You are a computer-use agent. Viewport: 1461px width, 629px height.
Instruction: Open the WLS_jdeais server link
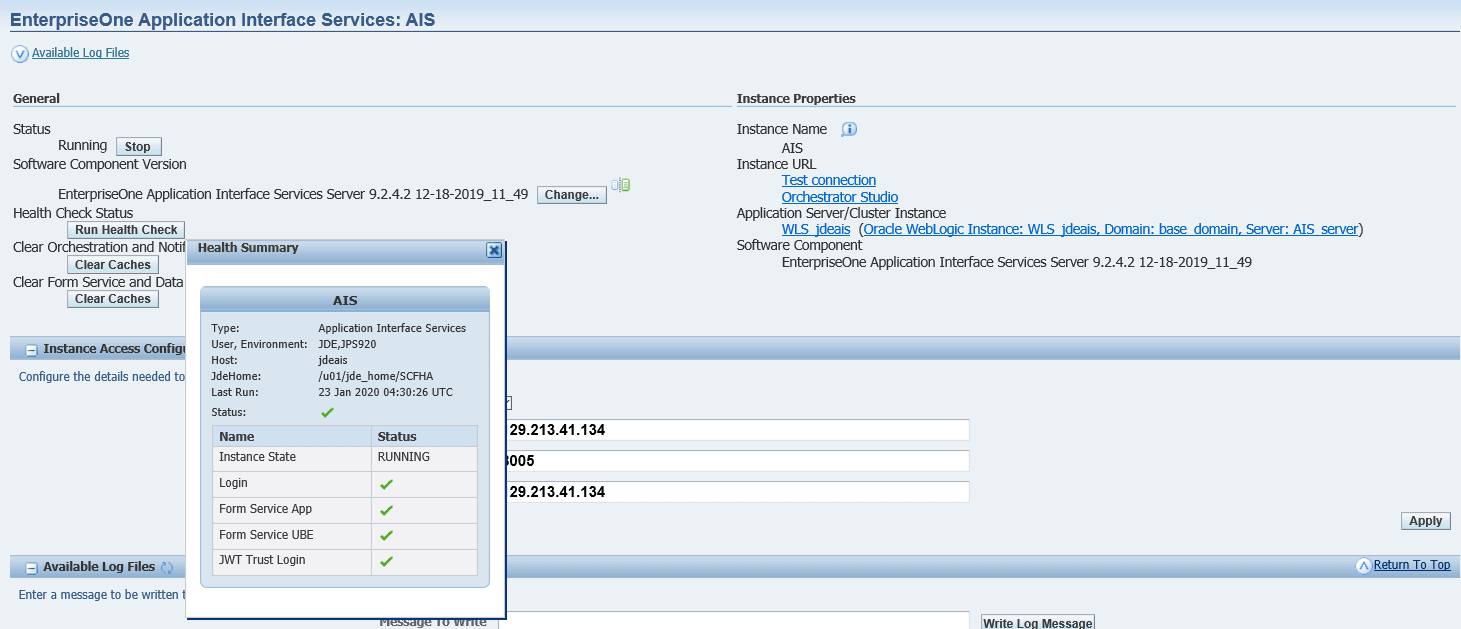pyautogui.click(x=816, y=230)
